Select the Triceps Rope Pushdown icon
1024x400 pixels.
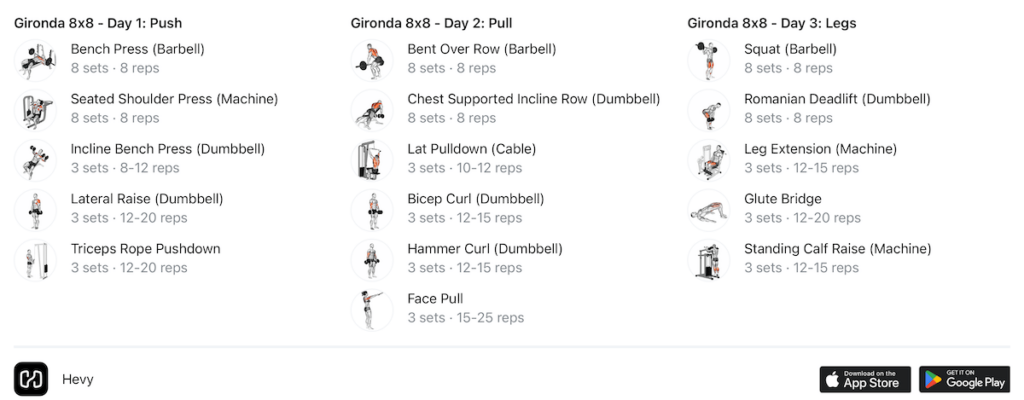pyautogui.click(x=35, y=260)
